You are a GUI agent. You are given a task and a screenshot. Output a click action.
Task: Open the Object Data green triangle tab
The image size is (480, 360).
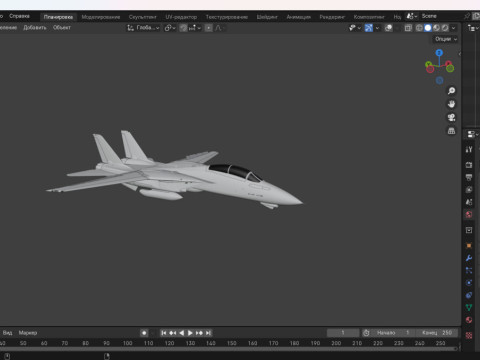point(469,307)
